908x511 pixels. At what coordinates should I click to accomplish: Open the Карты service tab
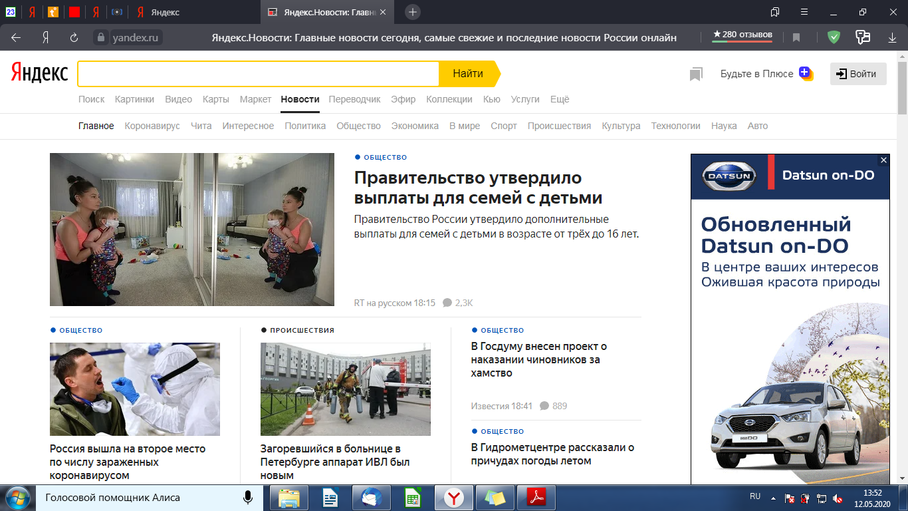[x=215, y=99]
